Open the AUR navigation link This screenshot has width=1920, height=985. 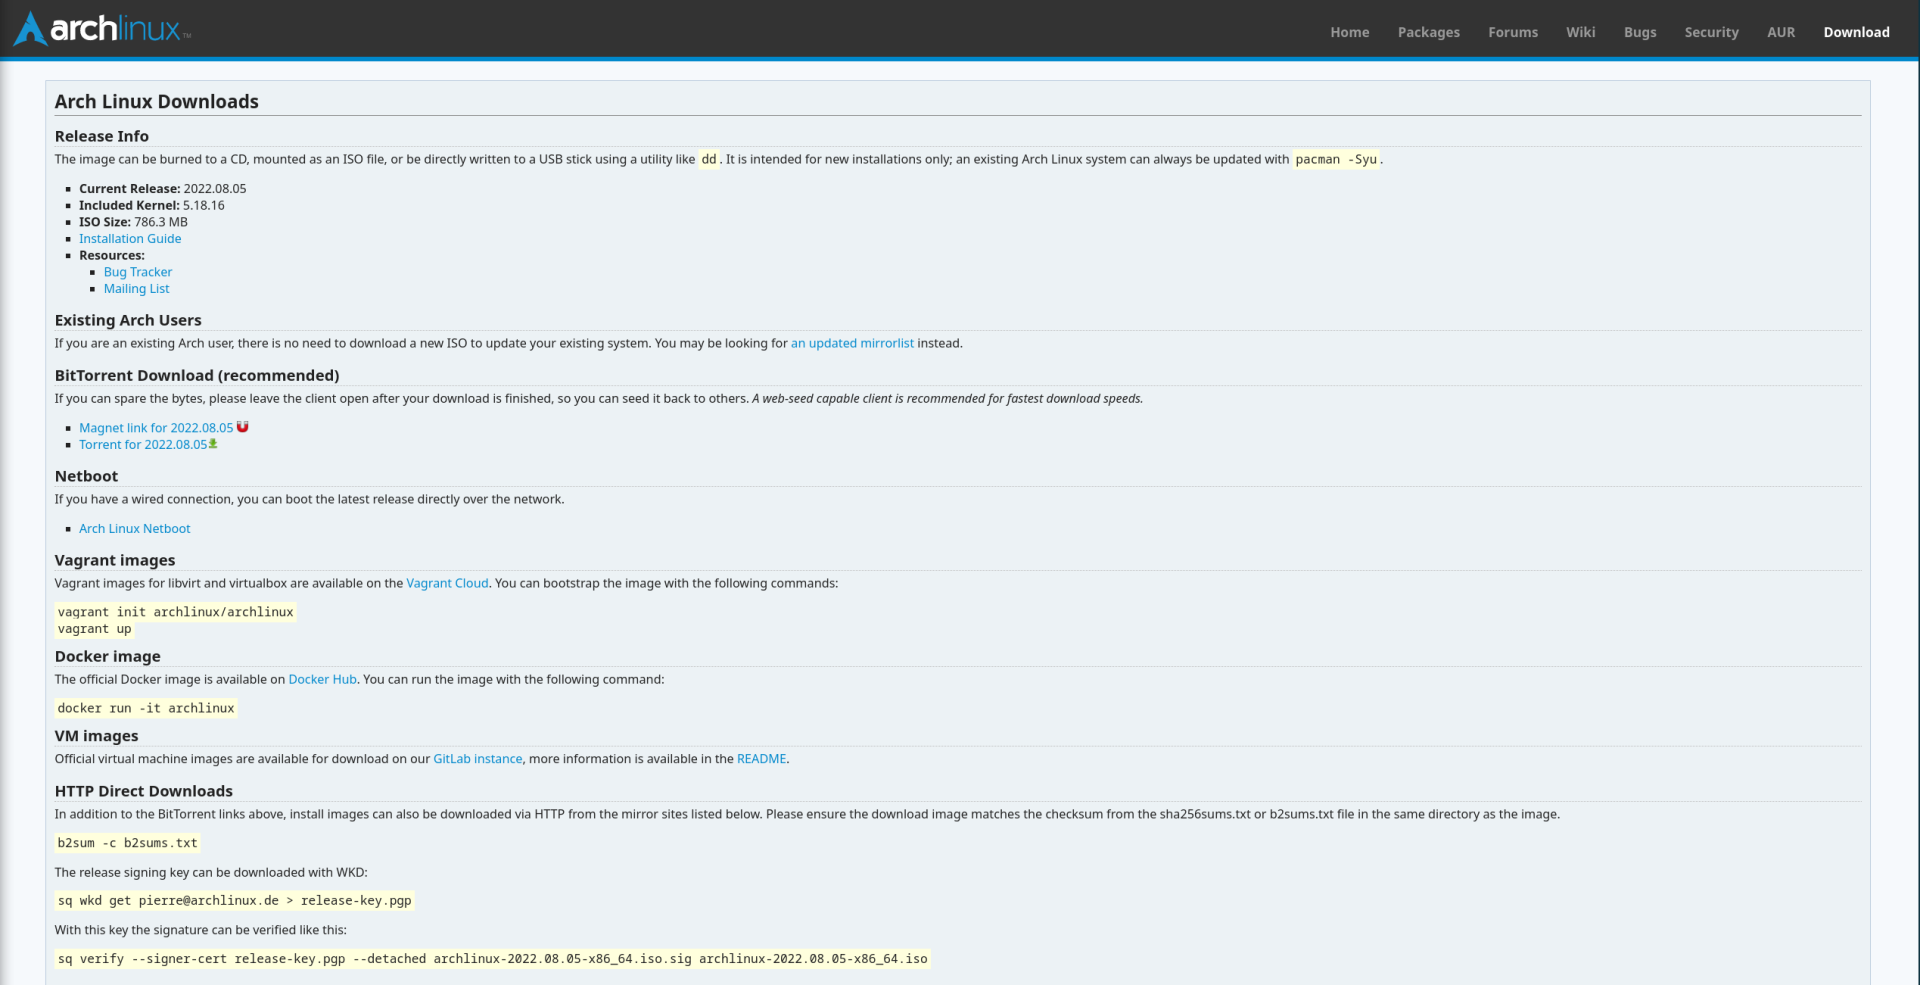click(x=1780, y=32)
